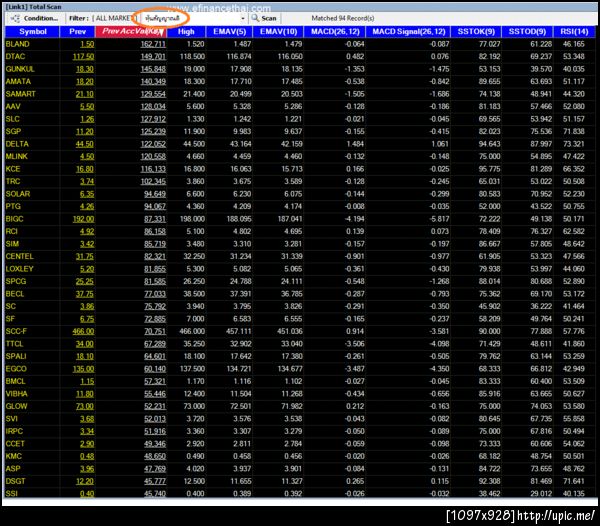Viewport: 600px width, 526px height.
Task: Click BLAND previous price 1.50 link
Action: click(x=87, y=44)
